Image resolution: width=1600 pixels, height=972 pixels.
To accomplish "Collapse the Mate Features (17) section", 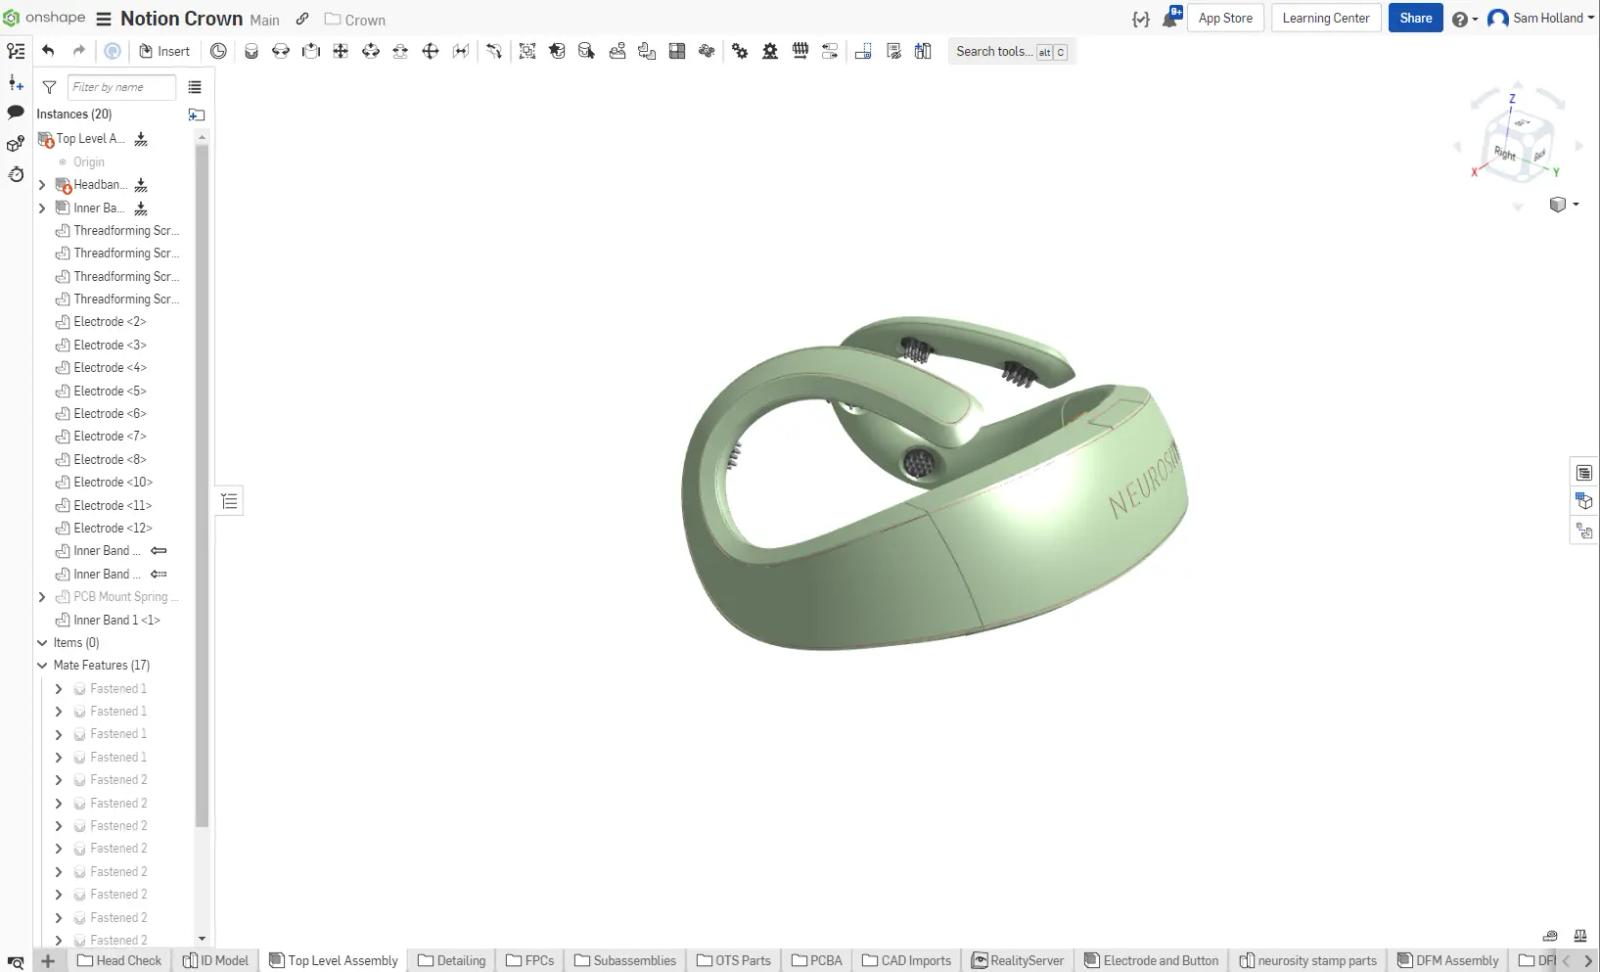I will pyautogui.click(x=42, y=665).
